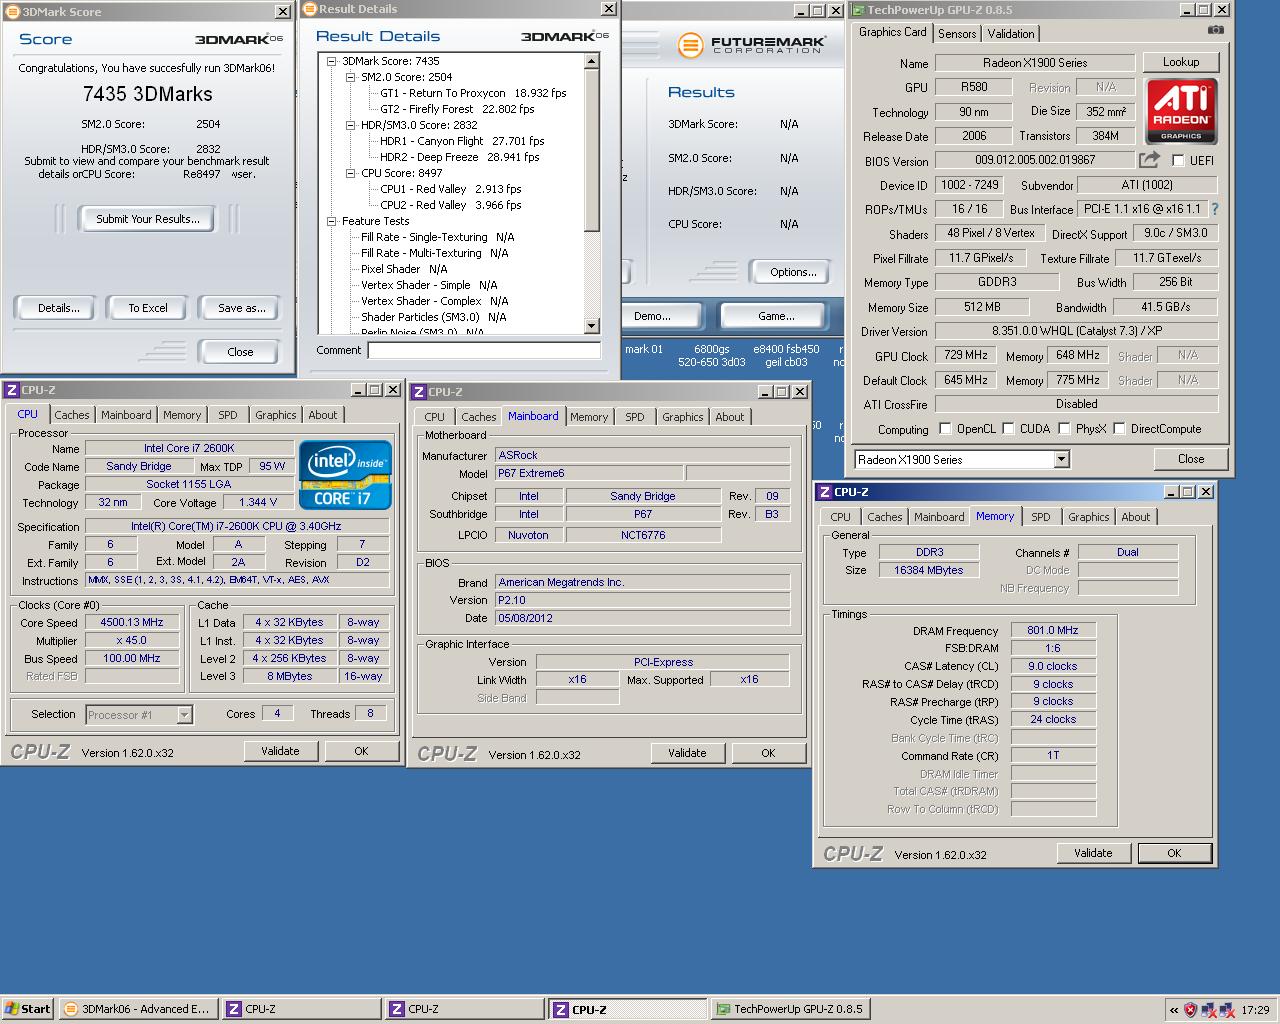
Task: Collapse the CPU Score: 8497 node
Action: click(351, 173)
